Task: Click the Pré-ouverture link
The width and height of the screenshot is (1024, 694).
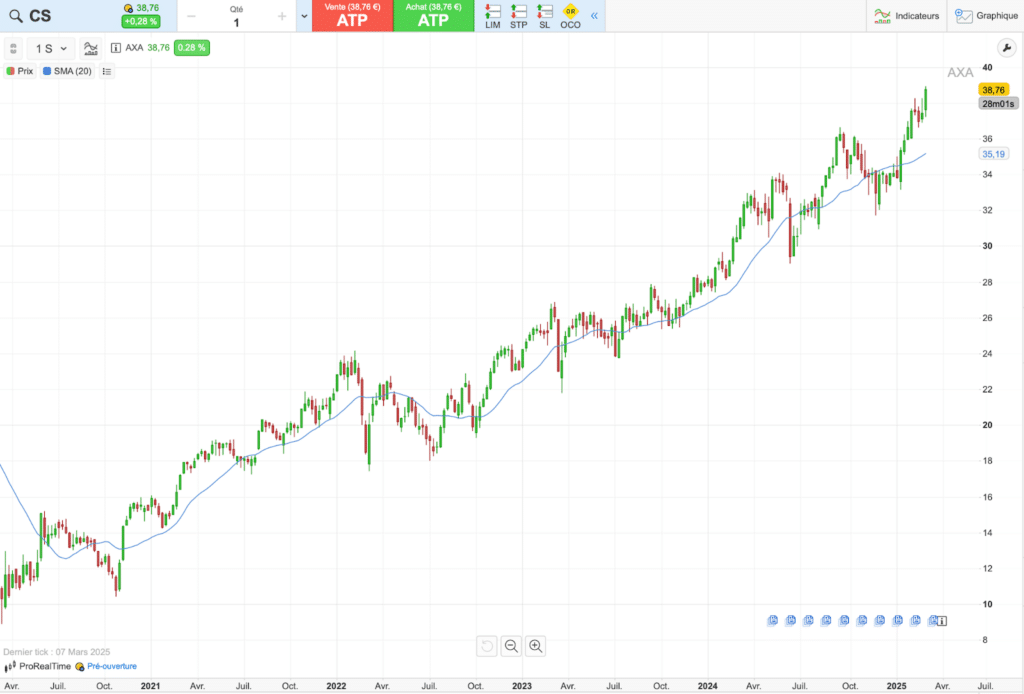Action: tap(112, 667)
